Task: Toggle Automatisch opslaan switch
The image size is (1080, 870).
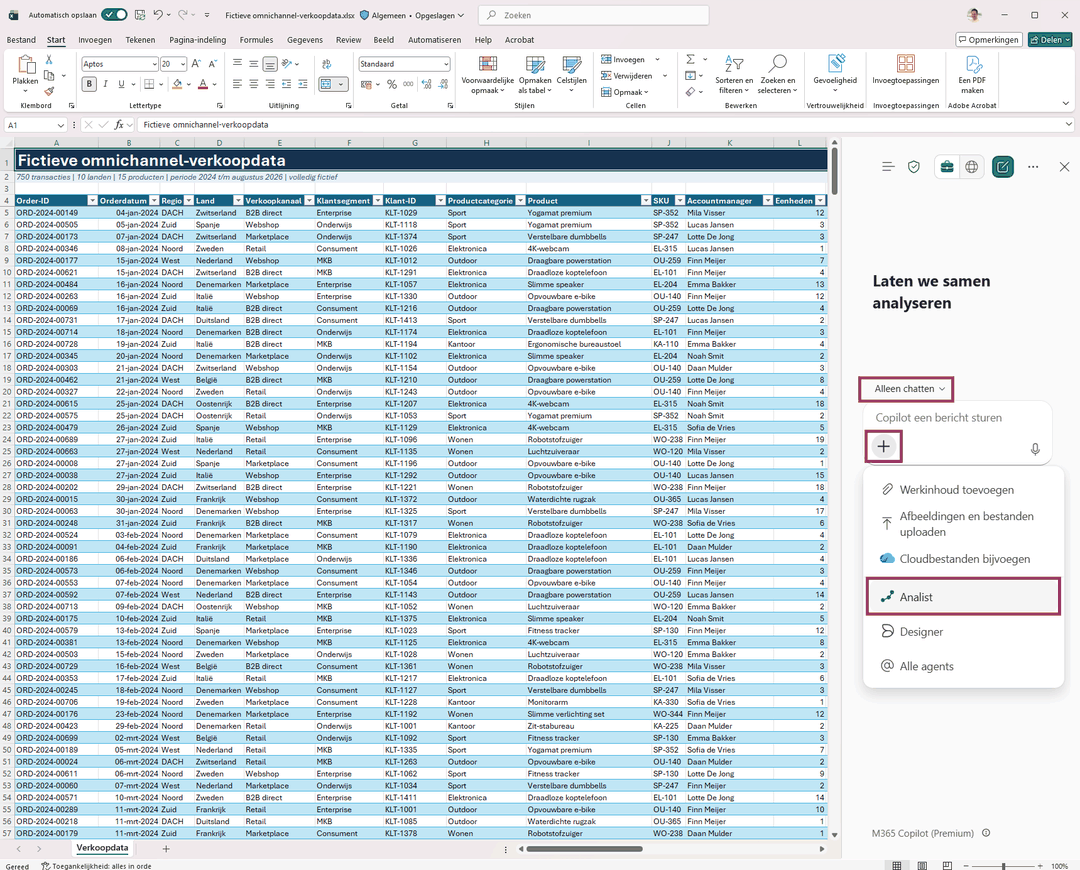Action: [x=114, y=14]
